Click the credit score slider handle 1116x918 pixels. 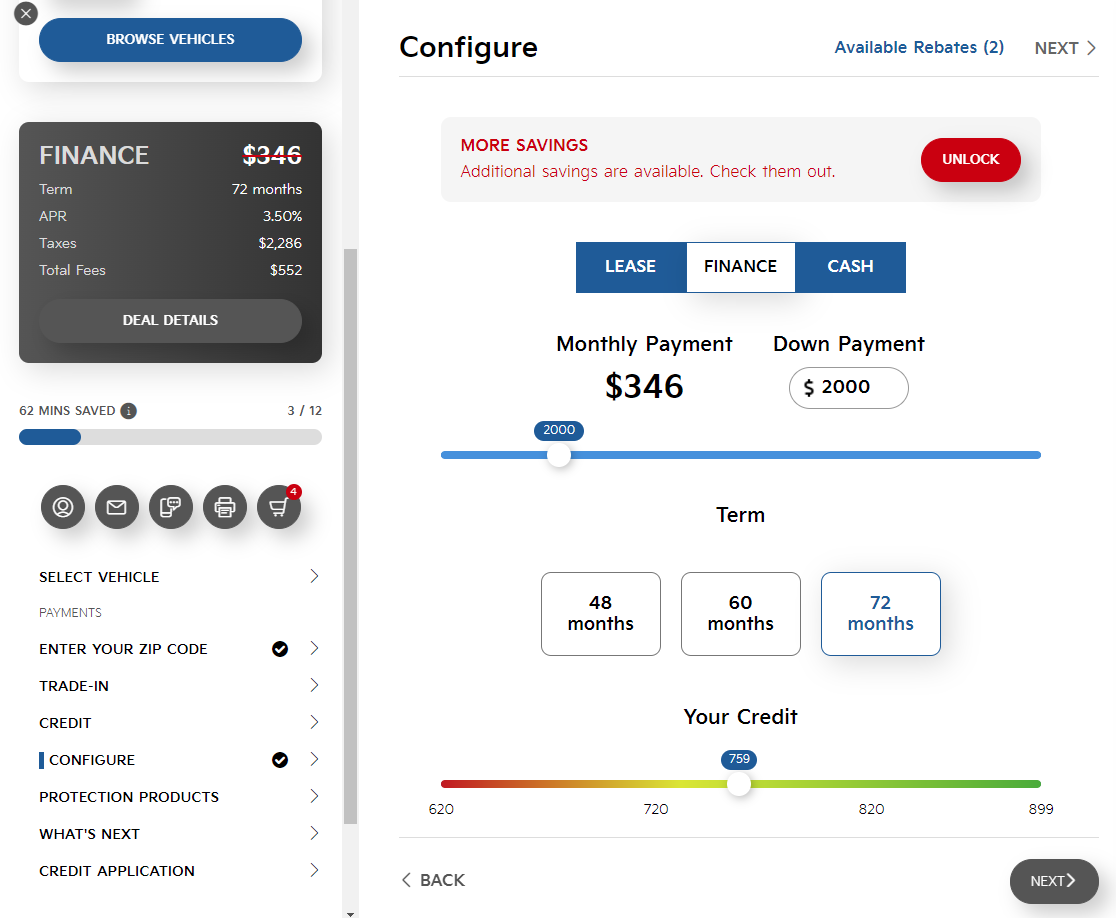click(739, 784)
